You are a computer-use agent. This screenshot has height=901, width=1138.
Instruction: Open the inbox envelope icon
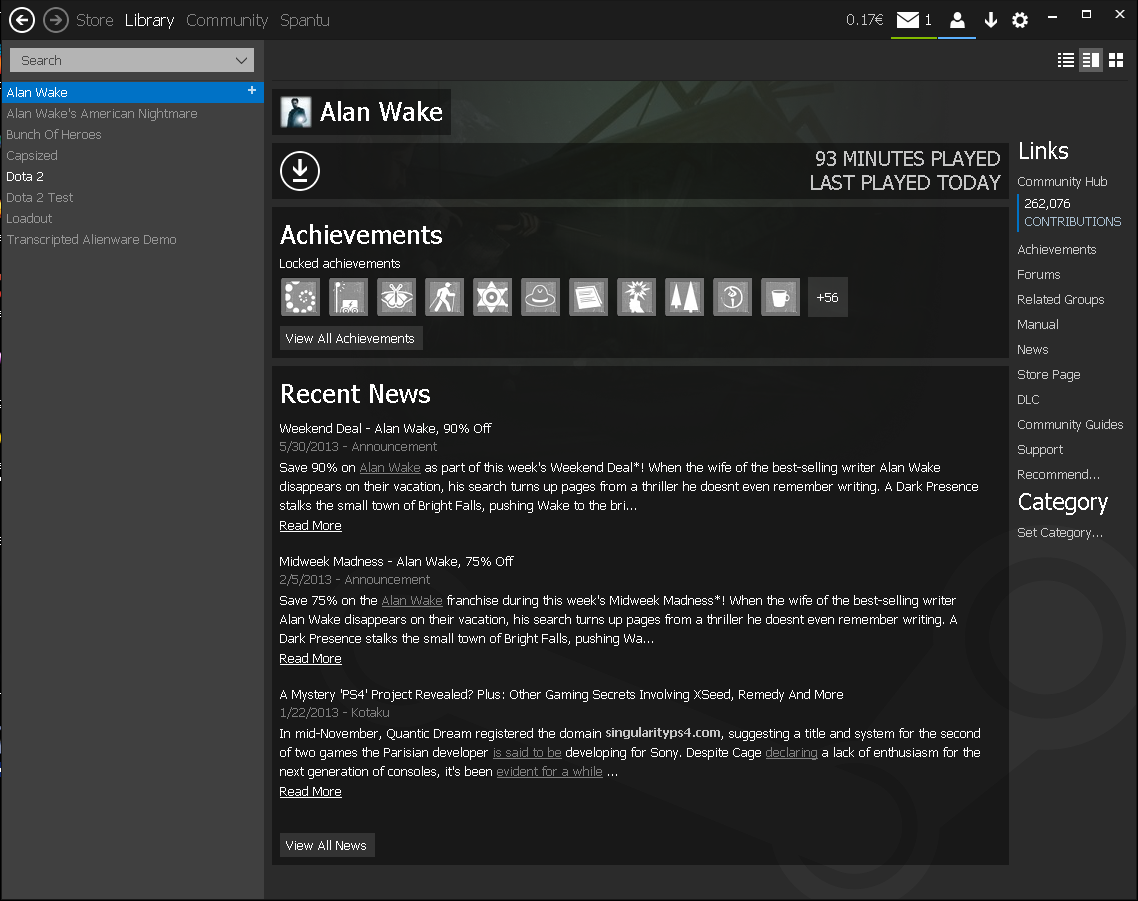(908, 20)
